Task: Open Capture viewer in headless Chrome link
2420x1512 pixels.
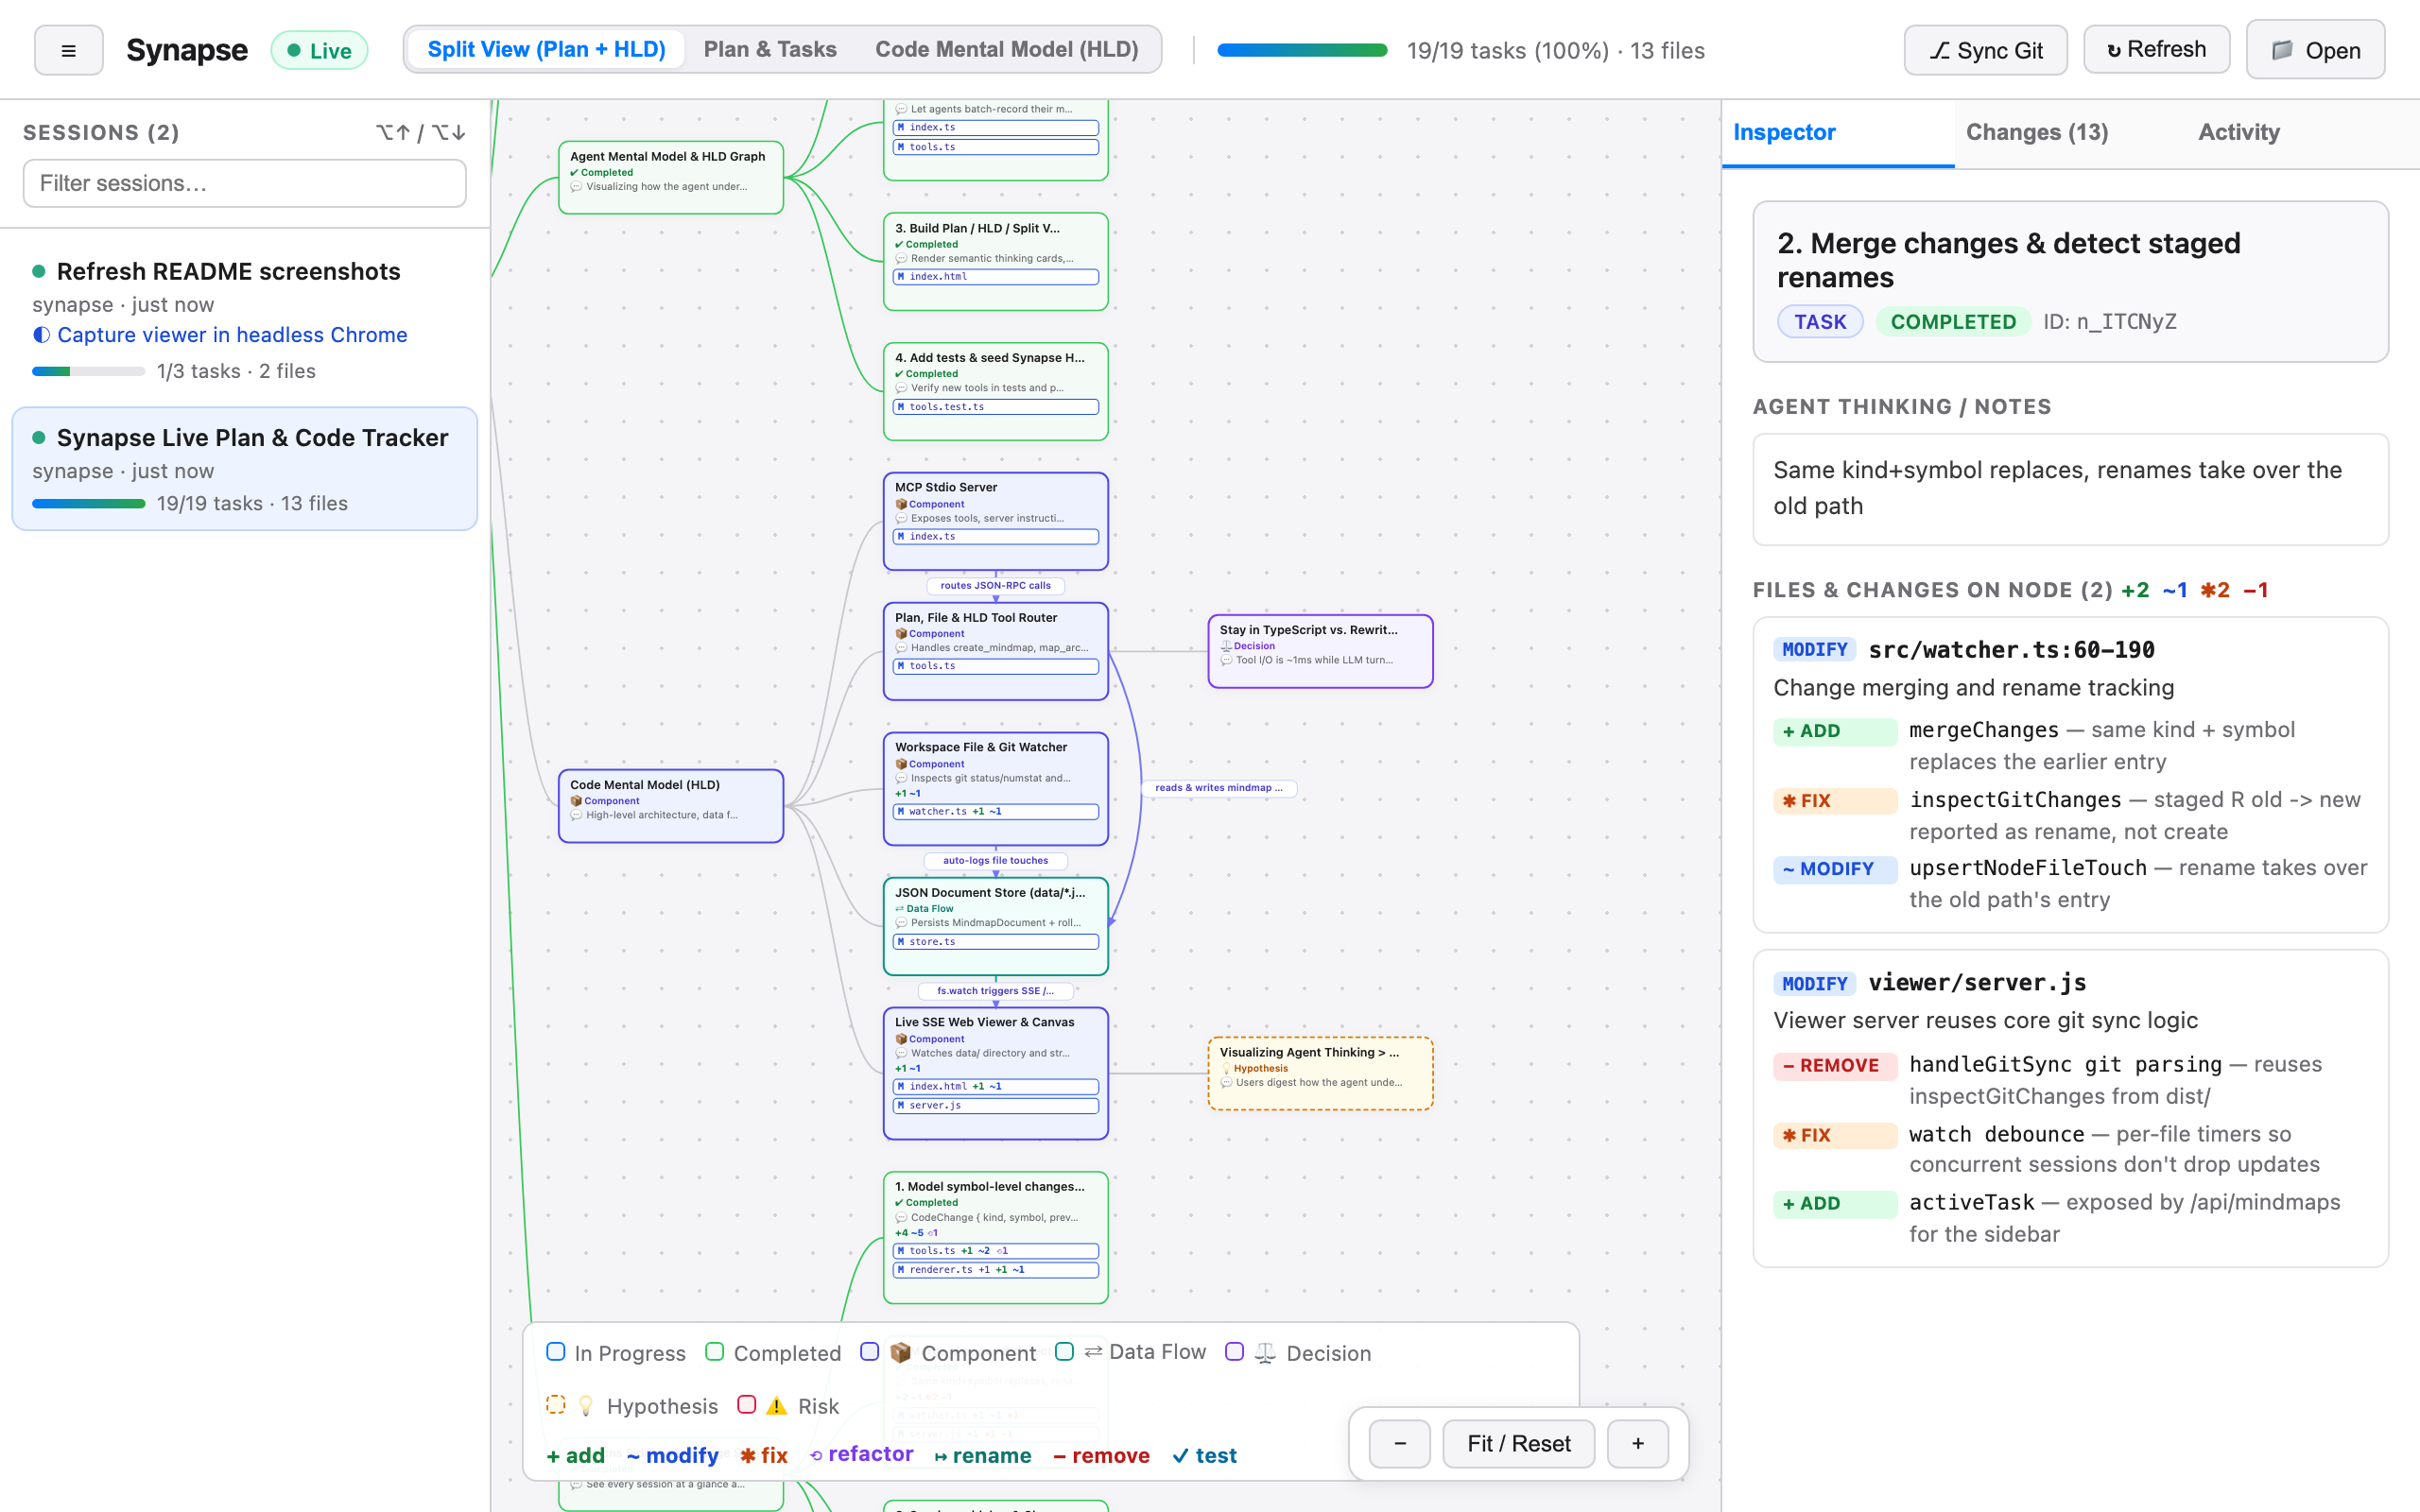Action: (232, 335)
